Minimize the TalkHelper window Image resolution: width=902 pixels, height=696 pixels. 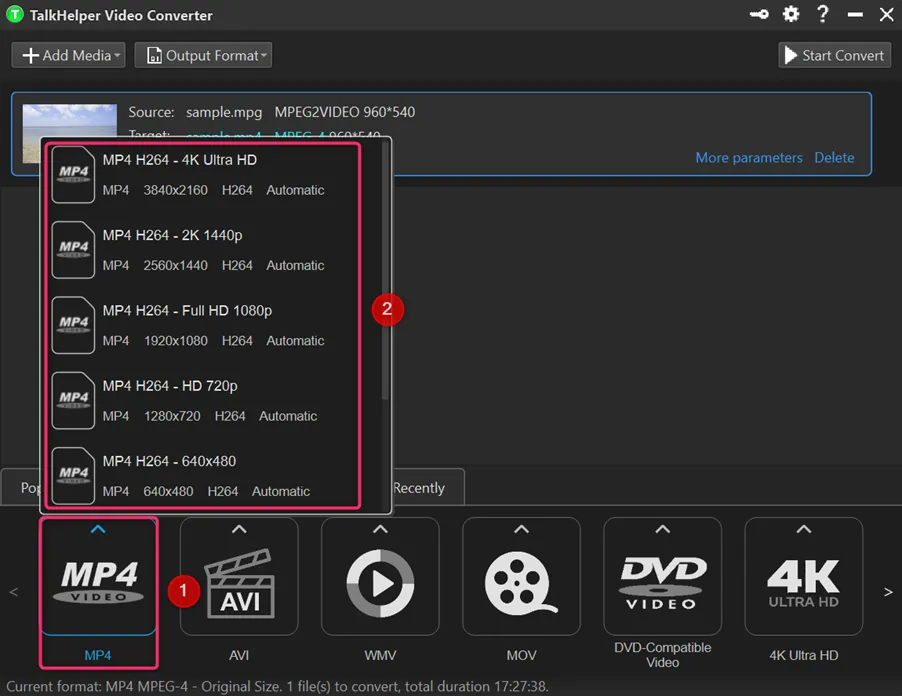855,14
